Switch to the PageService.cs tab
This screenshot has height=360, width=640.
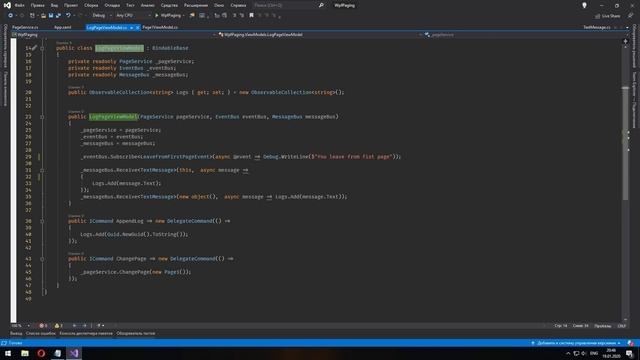click(25, 27)
